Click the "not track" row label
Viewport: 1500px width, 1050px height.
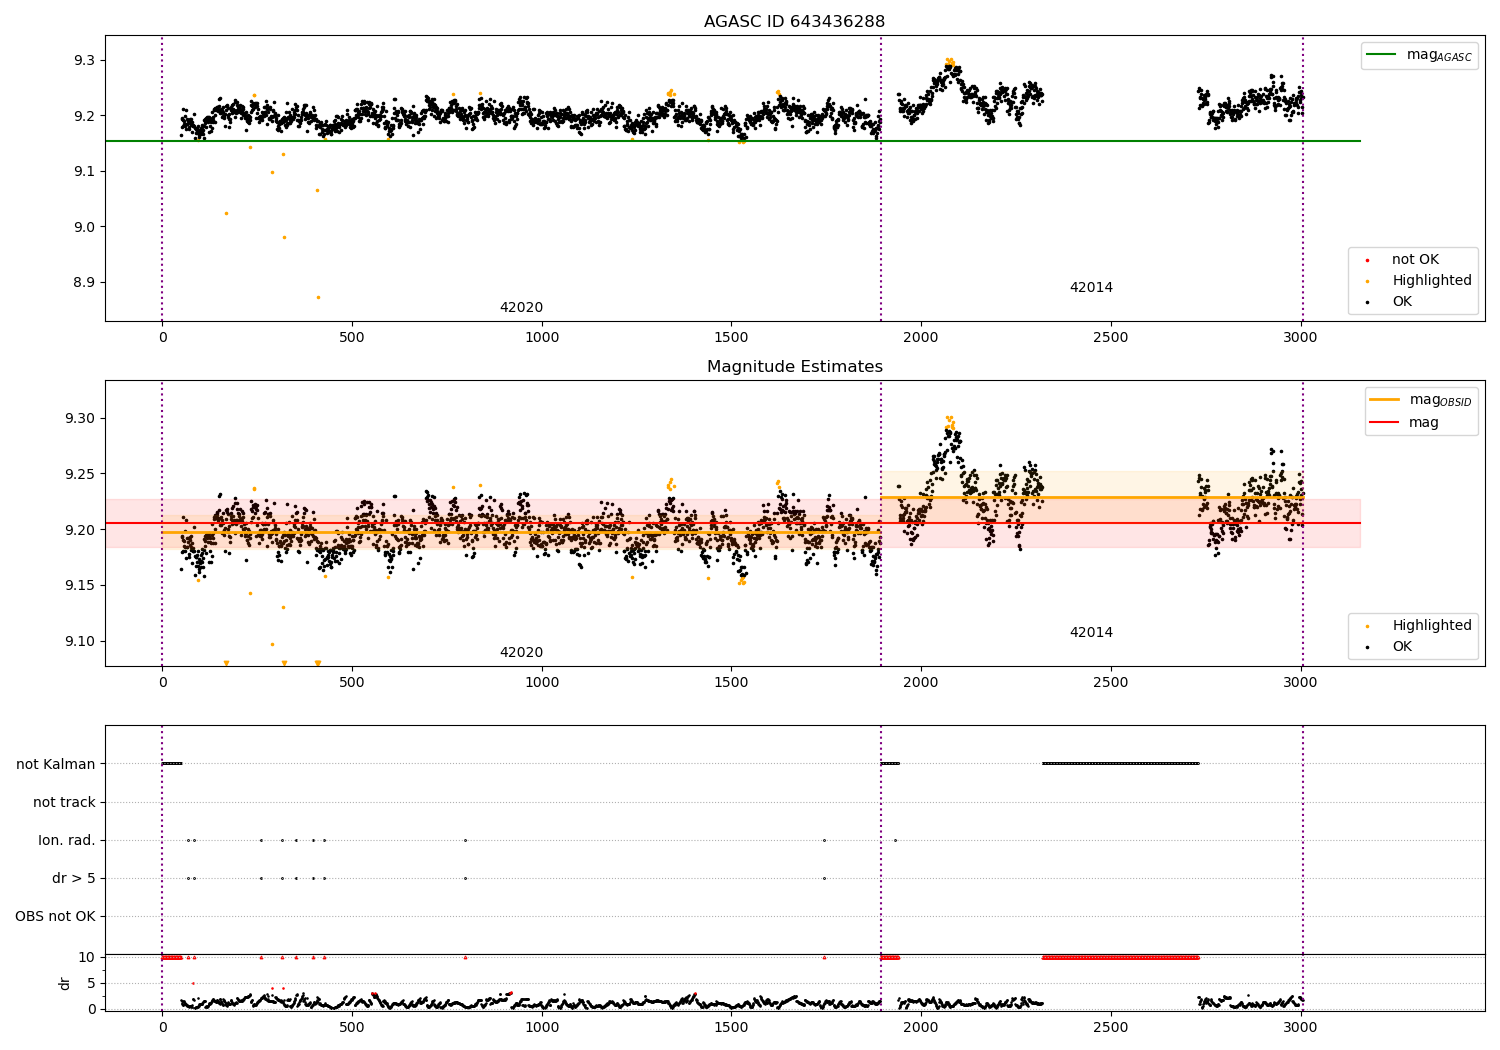coord(64,803)
